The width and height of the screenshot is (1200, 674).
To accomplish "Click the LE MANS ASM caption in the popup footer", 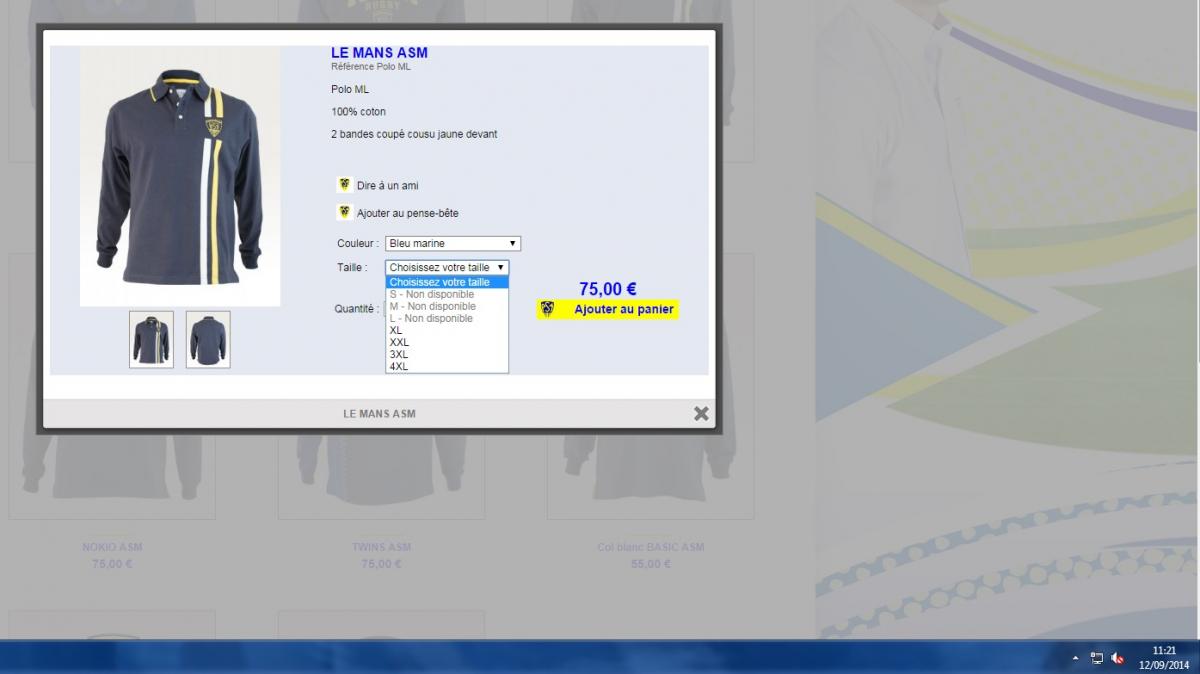I will point(379,413).
